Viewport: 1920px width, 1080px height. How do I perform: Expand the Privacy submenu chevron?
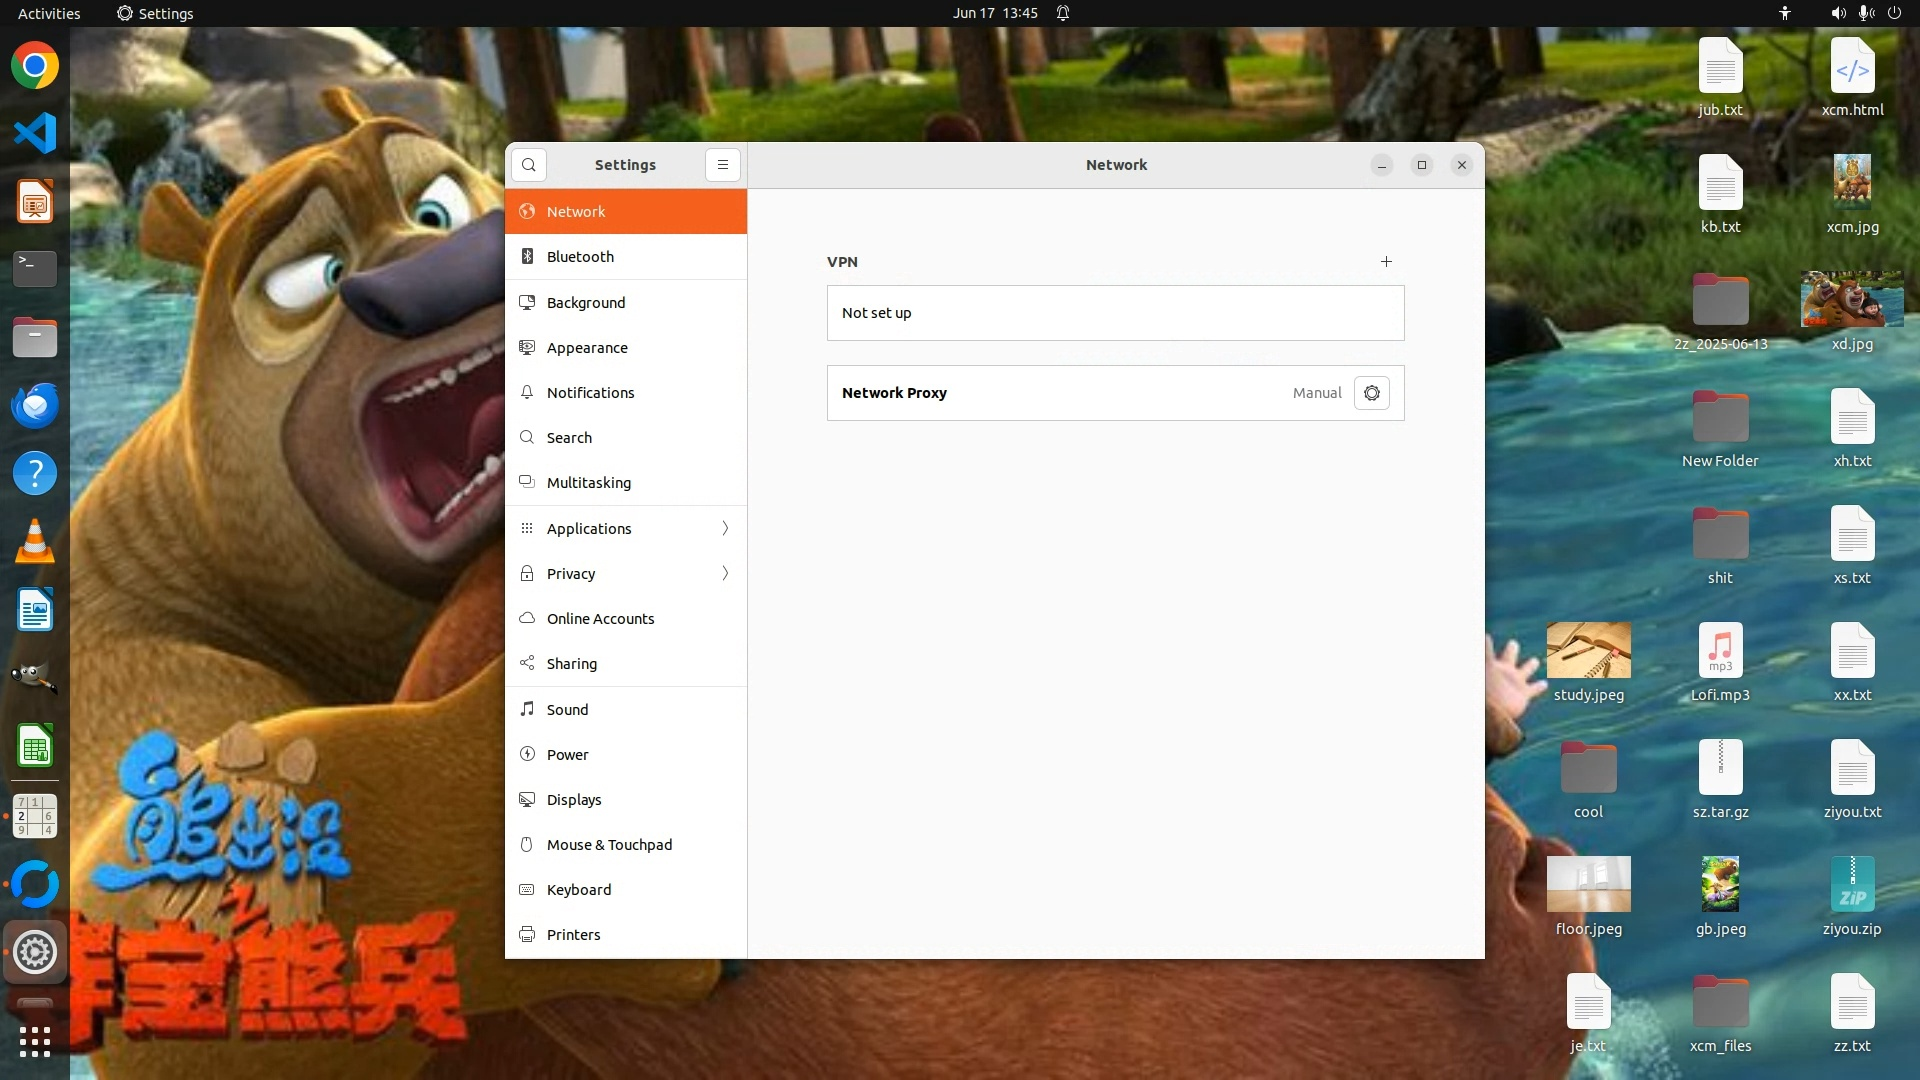[x=725, y=573]
